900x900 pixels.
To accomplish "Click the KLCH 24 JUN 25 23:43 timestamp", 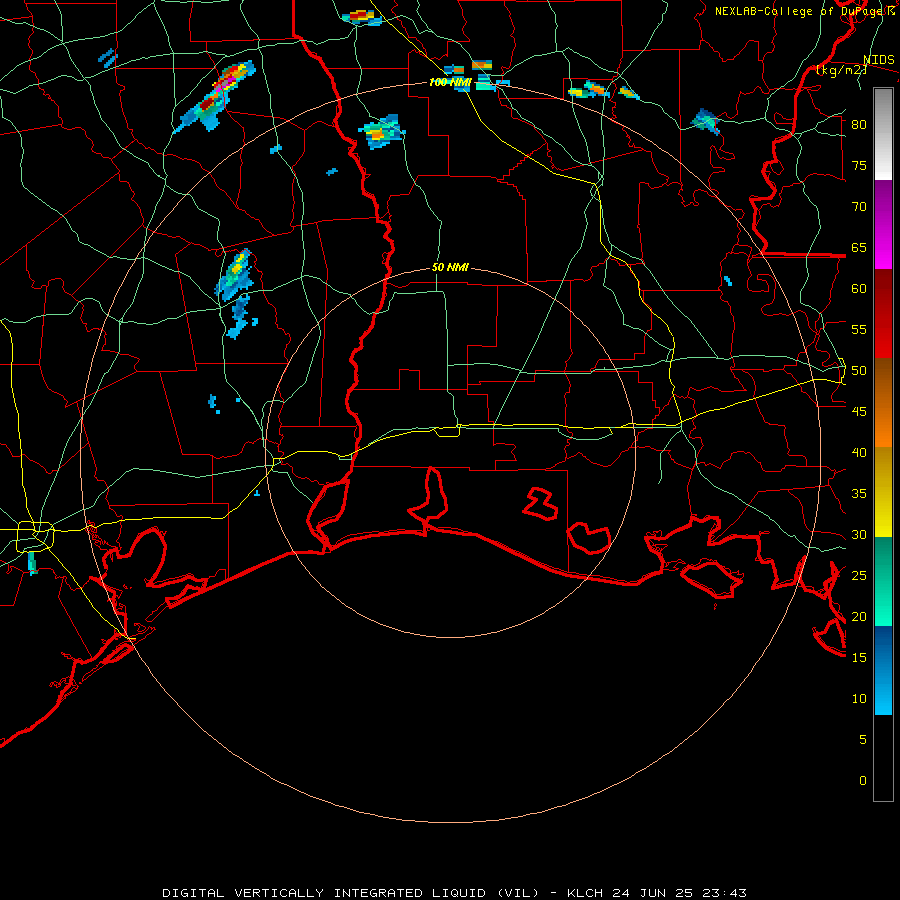I will point(657,893).
